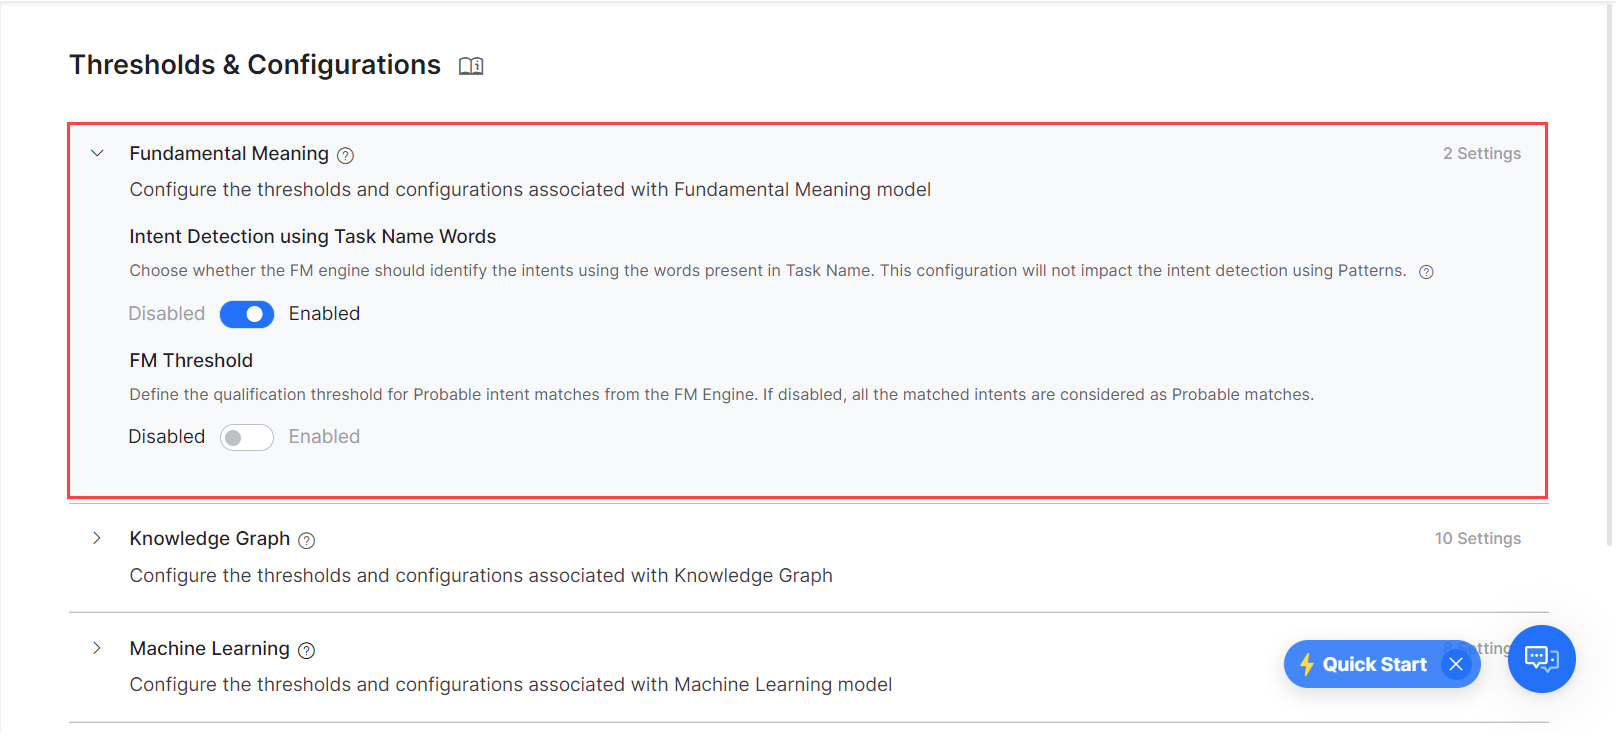1617x734 pixels.
Task: Click Disabled label for Intent Detection
Action: (x=166, y=314)
